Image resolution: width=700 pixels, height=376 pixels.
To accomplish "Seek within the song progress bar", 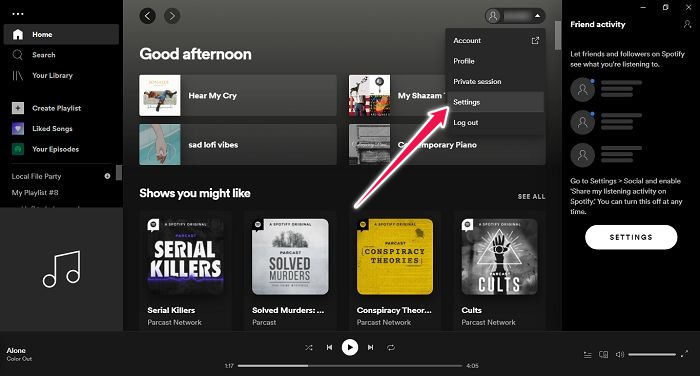I will pos(350,366).
